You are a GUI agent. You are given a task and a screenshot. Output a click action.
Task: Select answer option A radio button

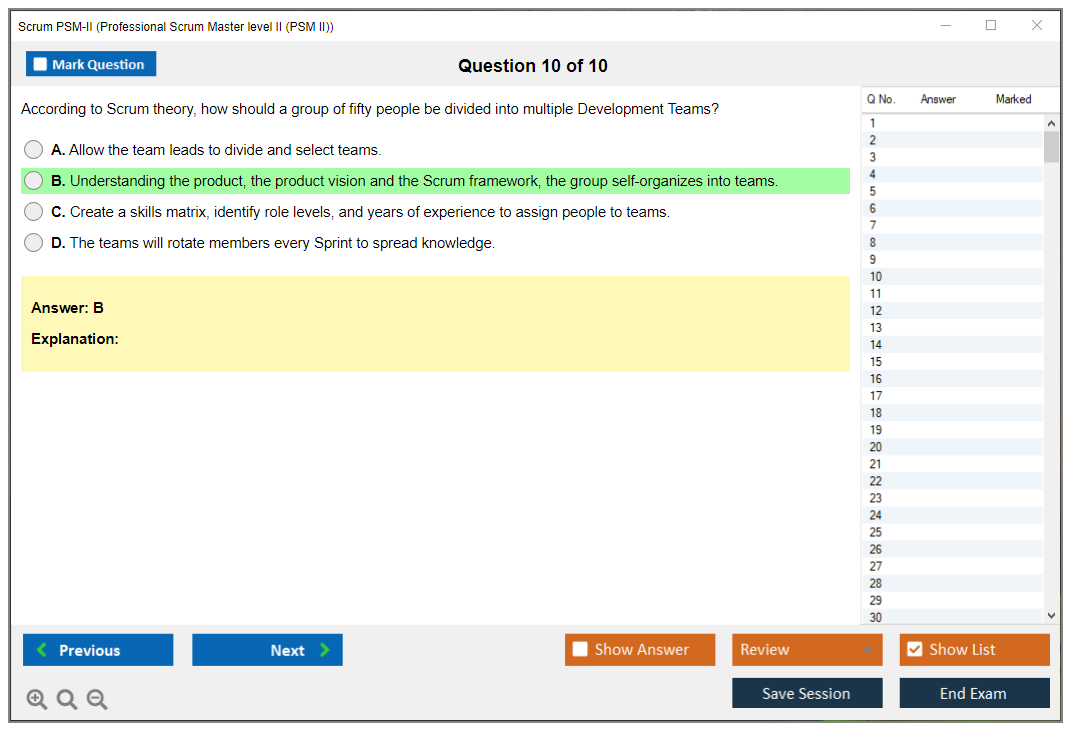[x=34, y=150]
